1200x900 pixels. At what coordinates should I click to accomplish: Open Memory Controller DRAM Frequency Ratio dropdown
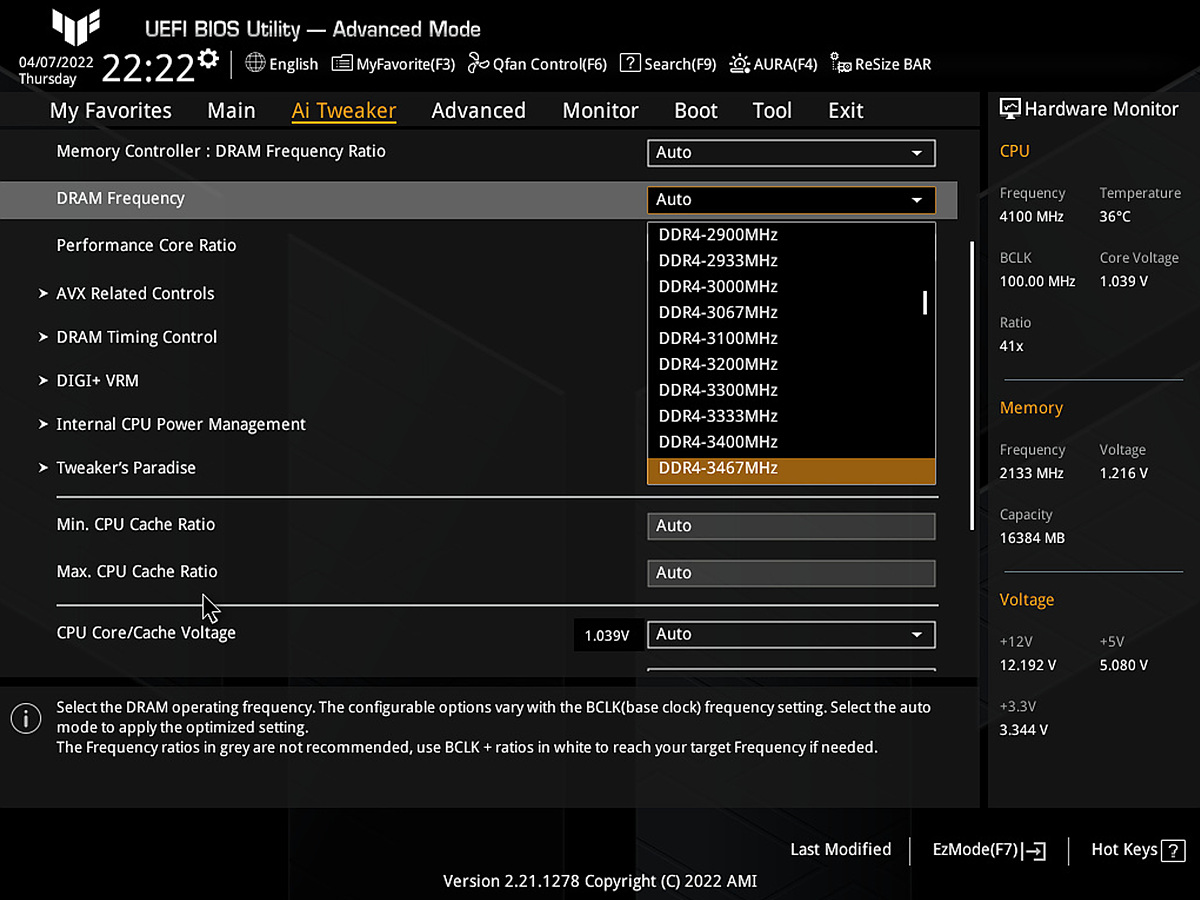[791, 153]
